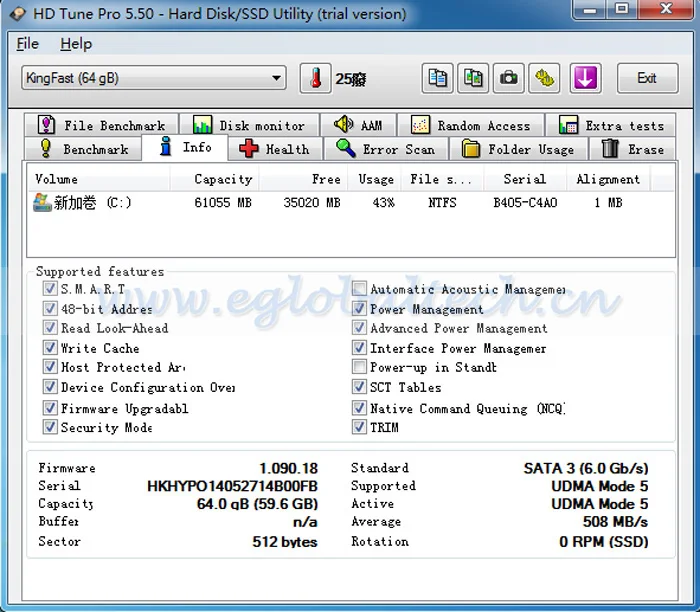Toggle the Firmware Upgradable checkbox
Screen dimensions: 700x612
point(50,408)
